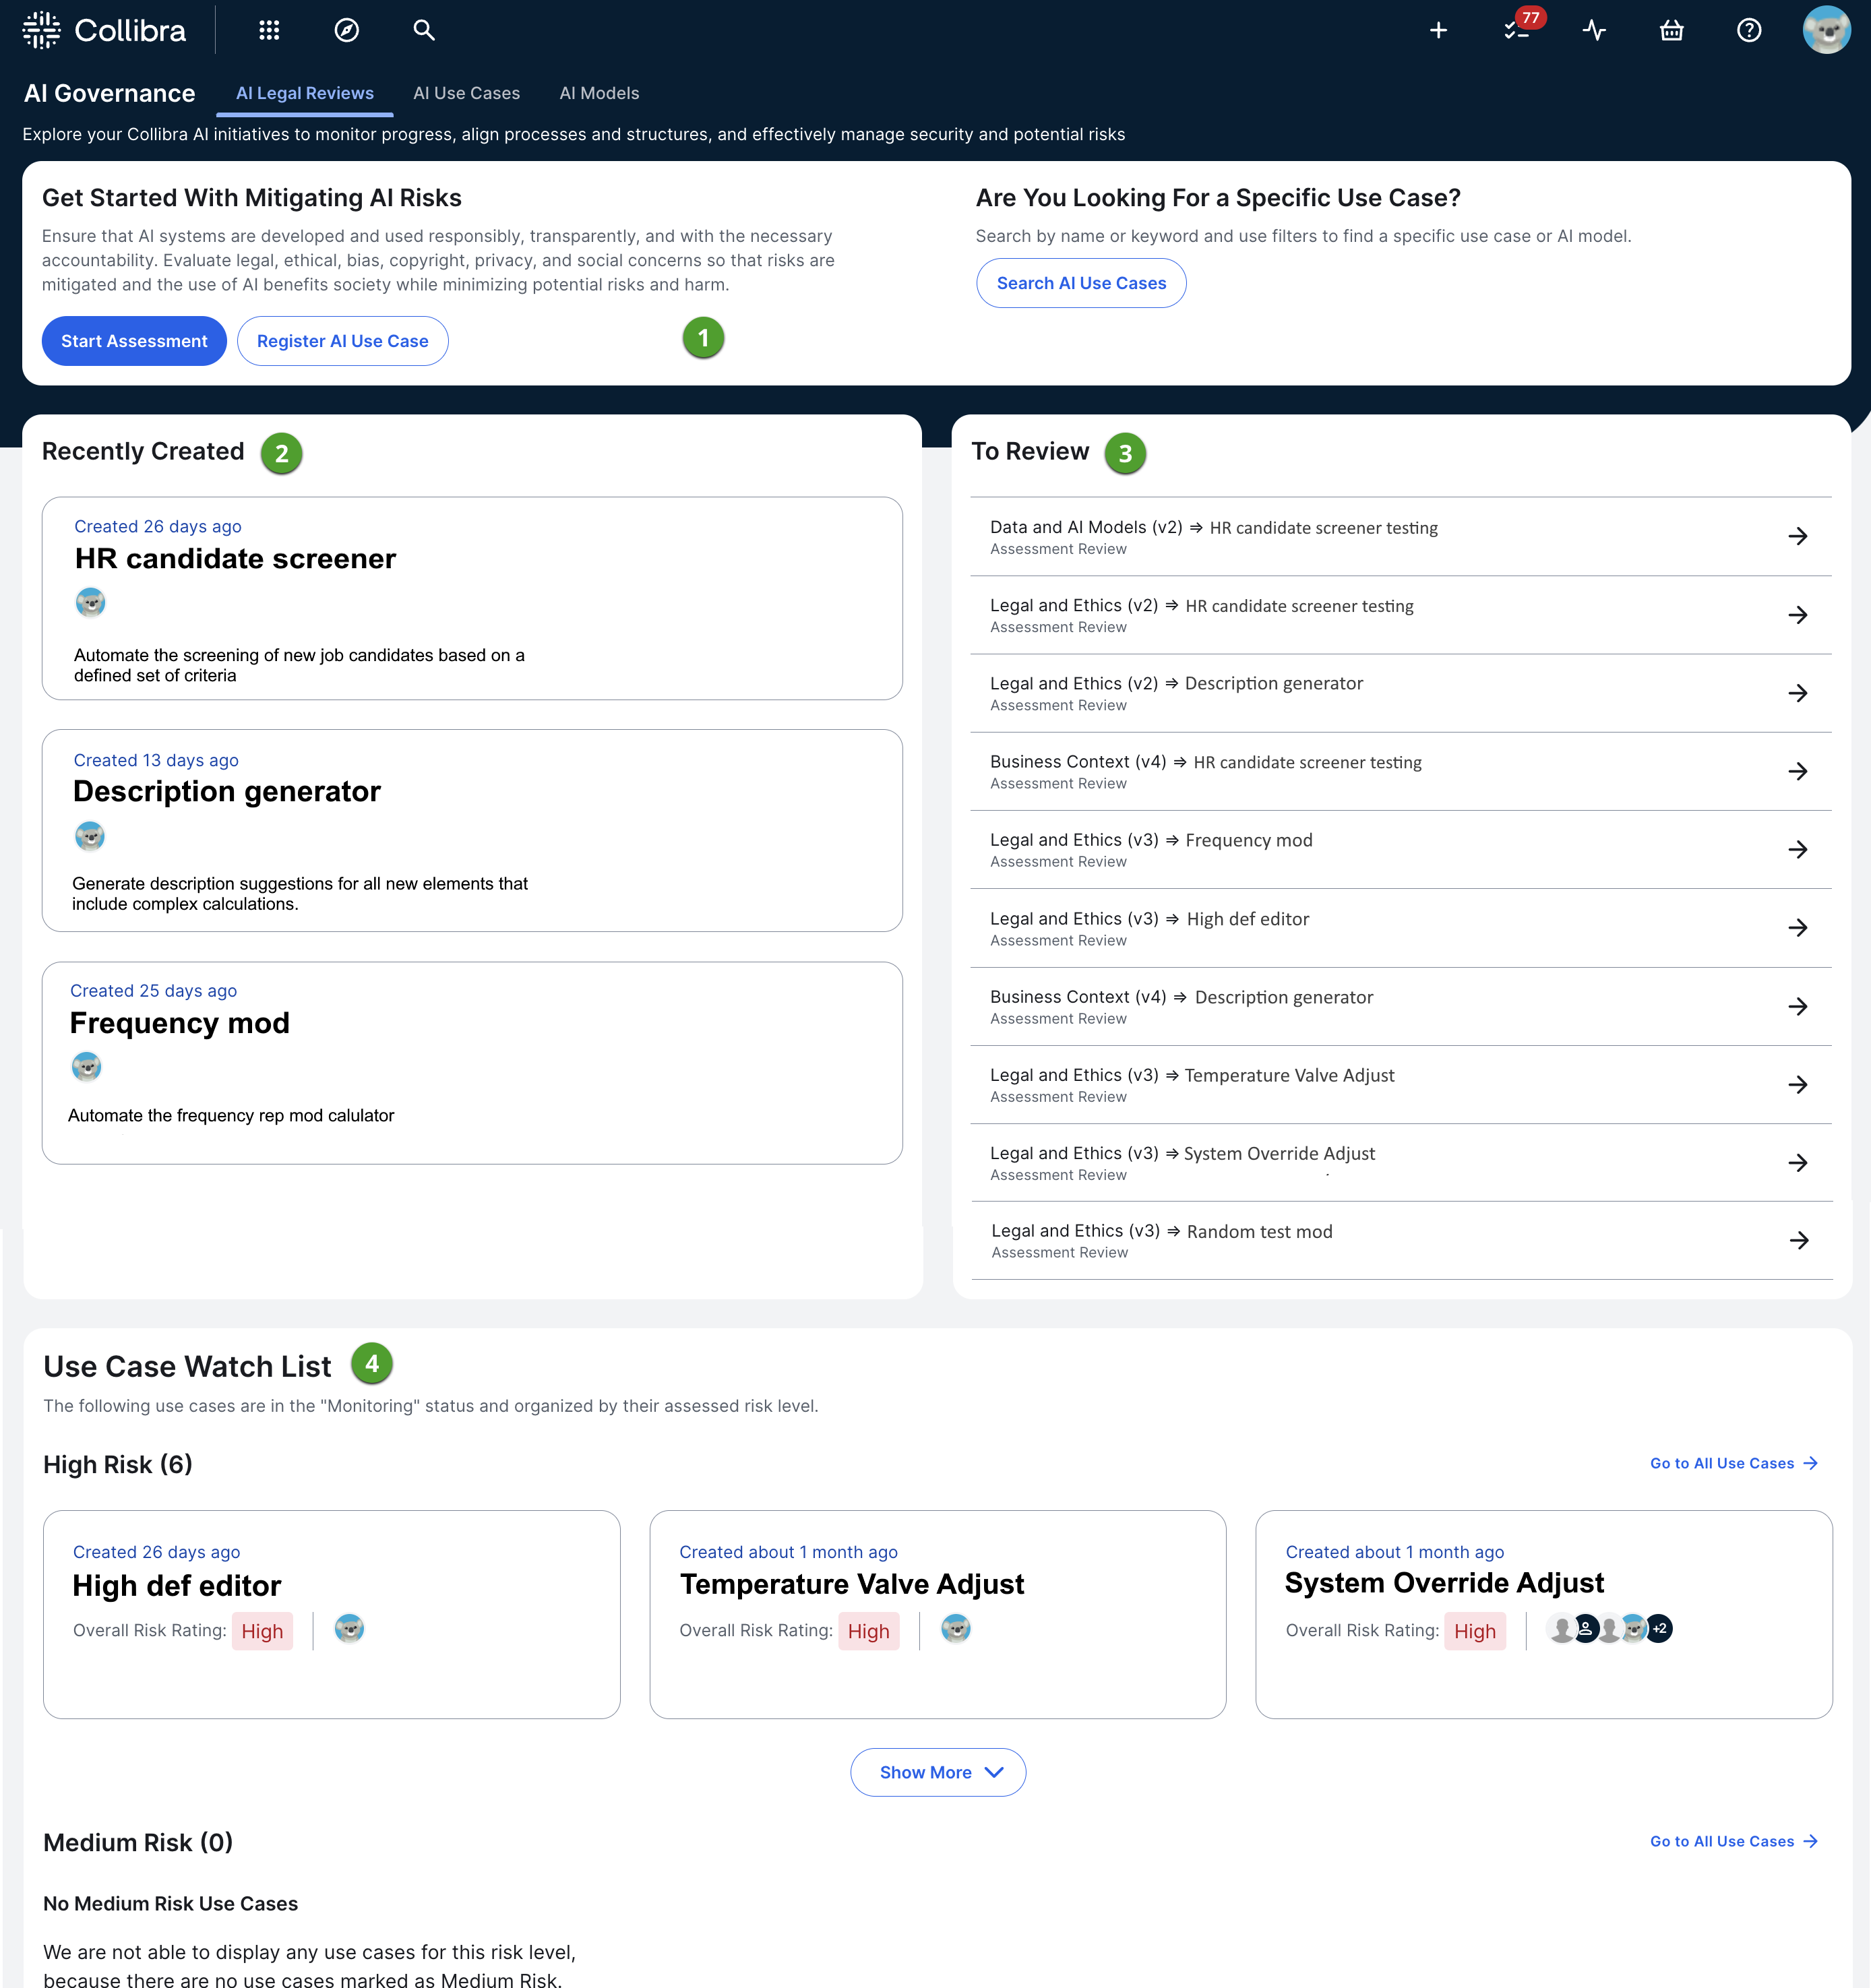Click the compass browse icon

pyautogui.click(x=346, y=30)
